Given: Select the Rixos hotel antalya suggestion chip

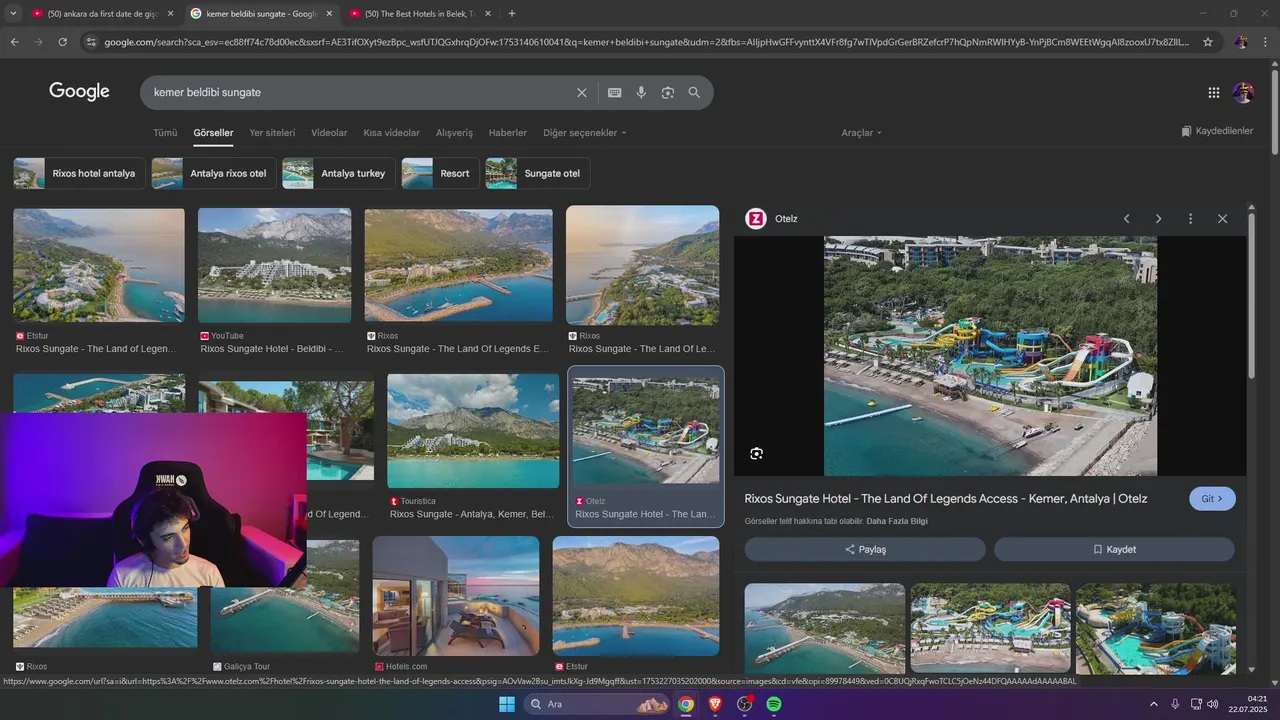Looking at the screenshot, I should [79, 173].
